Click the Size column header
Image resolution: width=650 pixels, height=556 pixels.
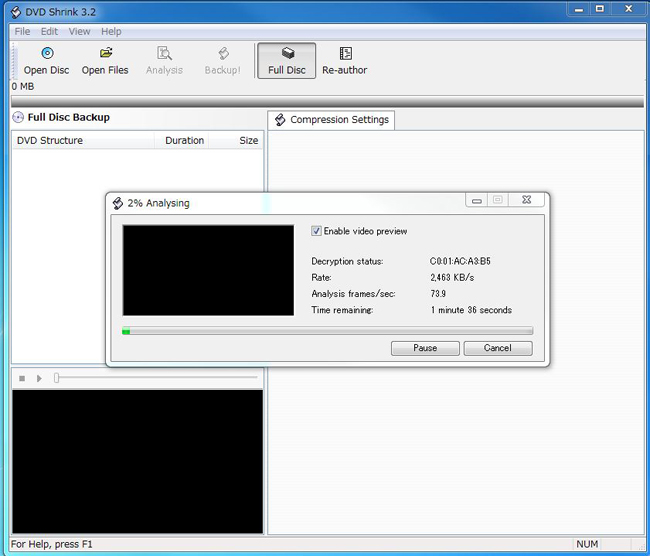pos(235,141)
